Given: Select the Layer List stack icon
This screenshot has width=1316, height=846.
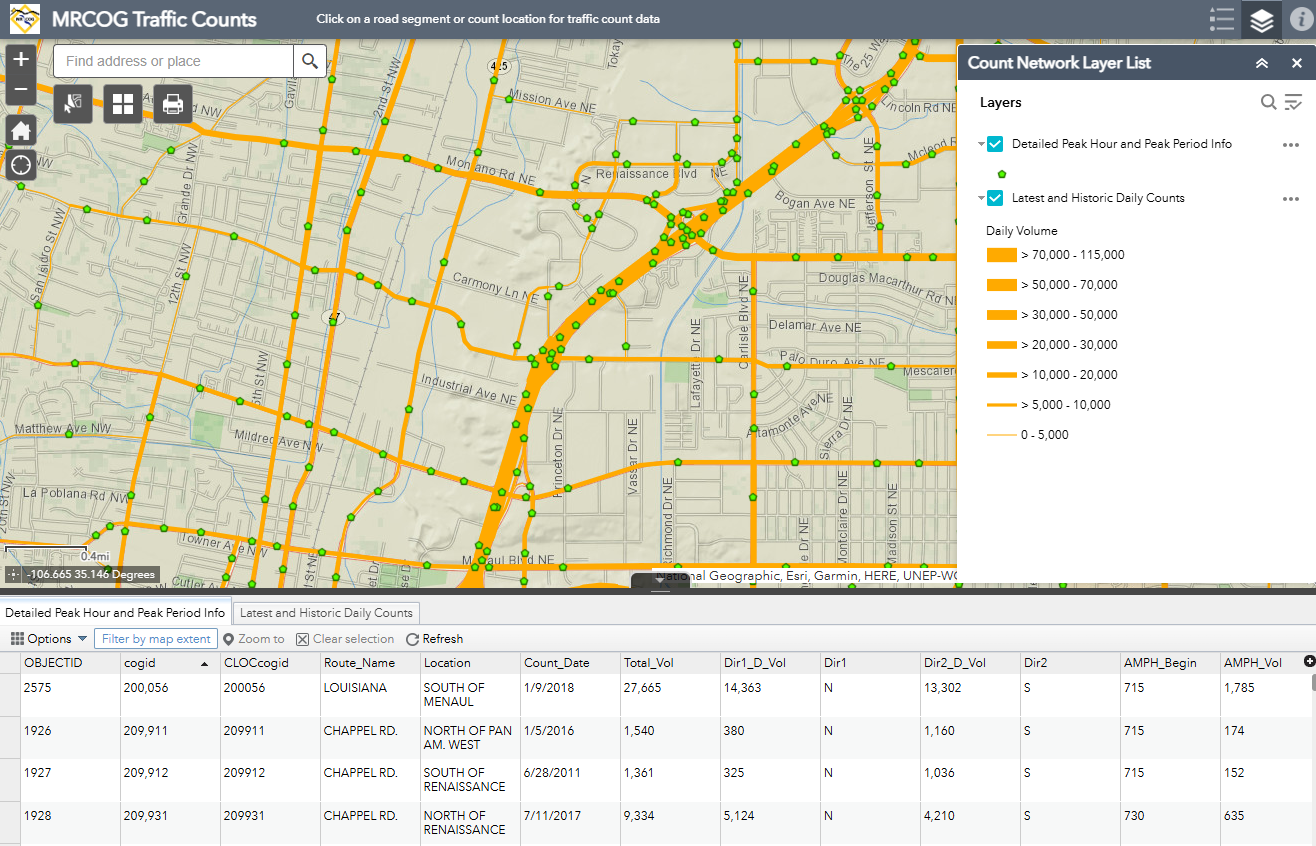Looking at the screenshot, I should (1261, 19).
